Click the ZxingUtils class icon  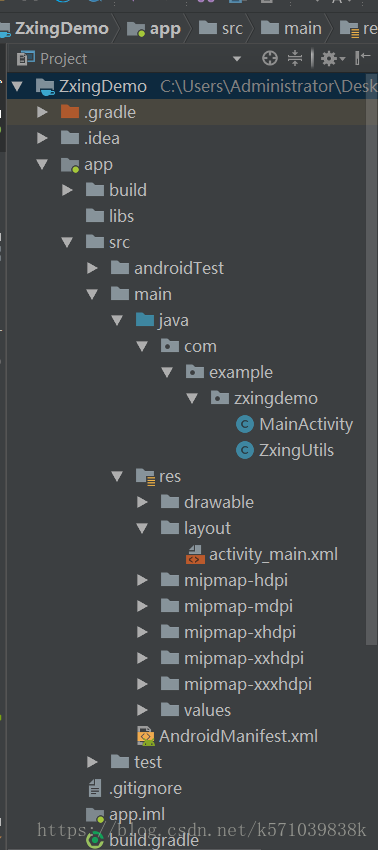tap(245, 450)
